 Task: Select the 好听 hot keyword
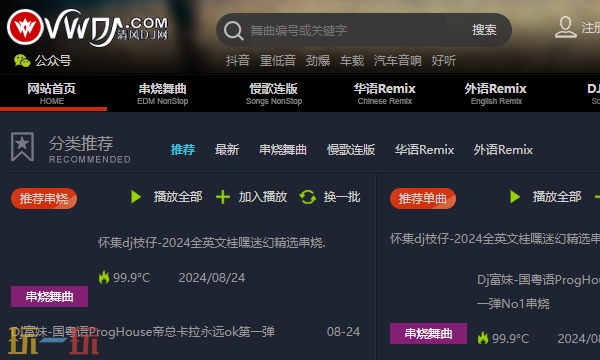(x=443, y=60)
